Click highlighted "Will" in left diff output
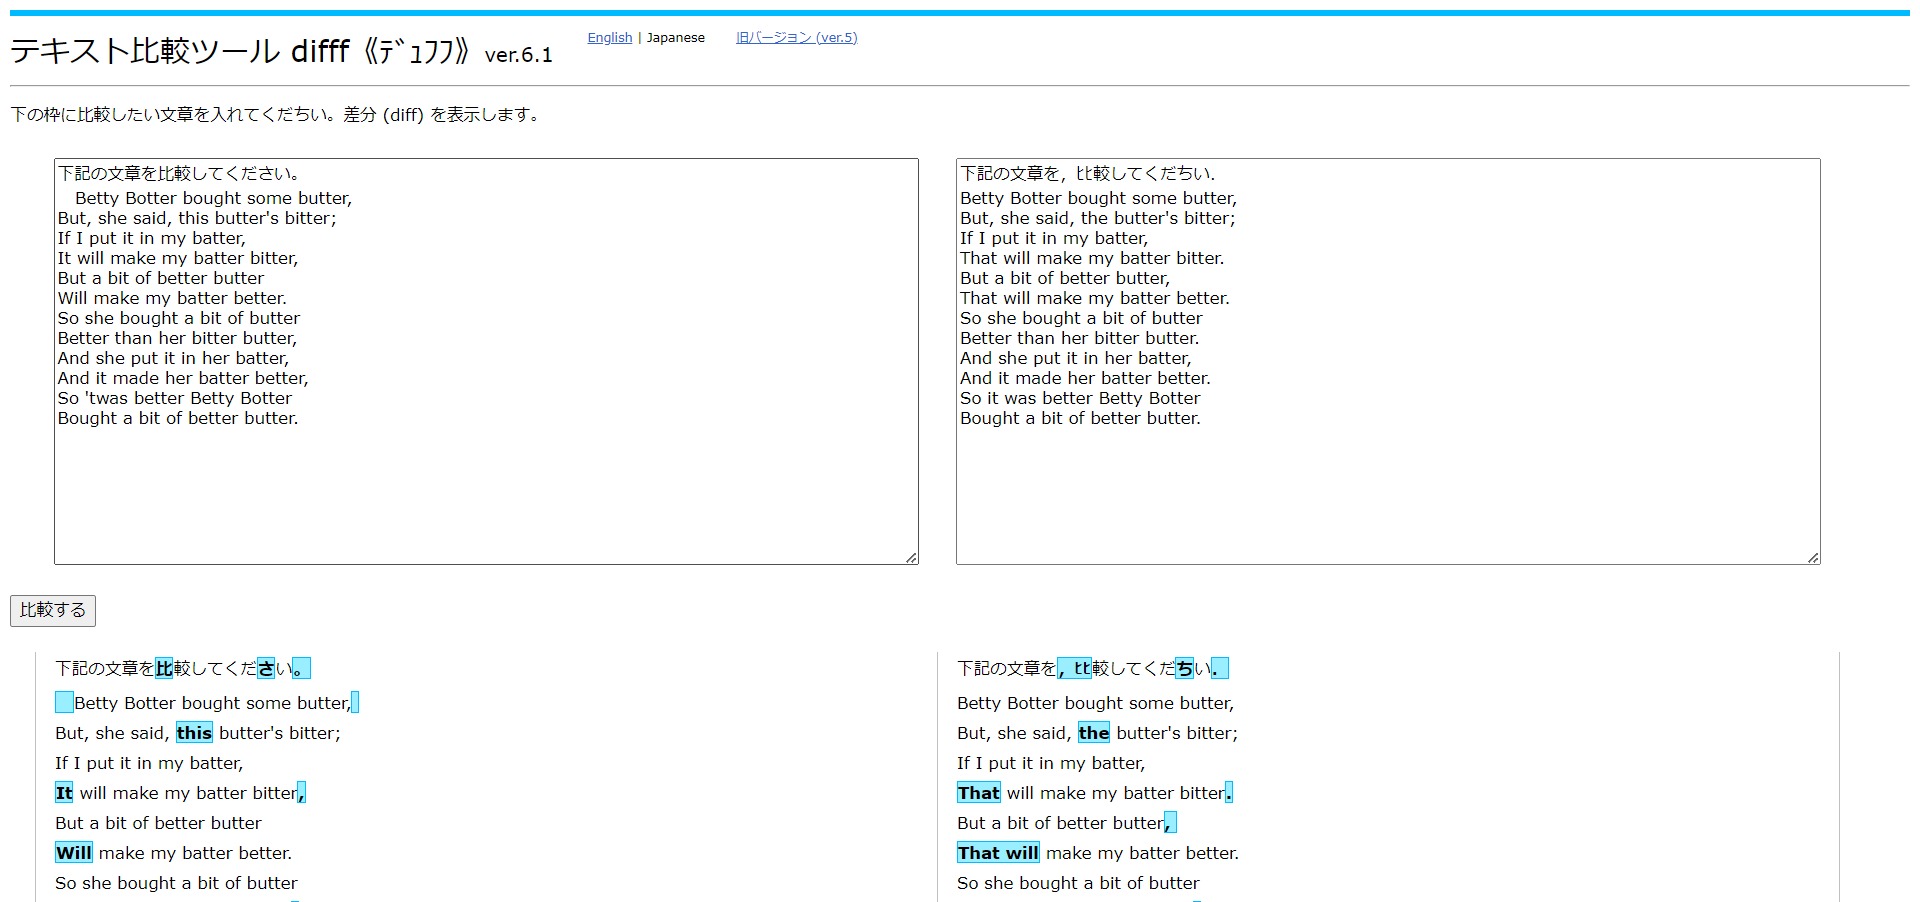Screen dimensions: 1920x902 click(74, 853)
